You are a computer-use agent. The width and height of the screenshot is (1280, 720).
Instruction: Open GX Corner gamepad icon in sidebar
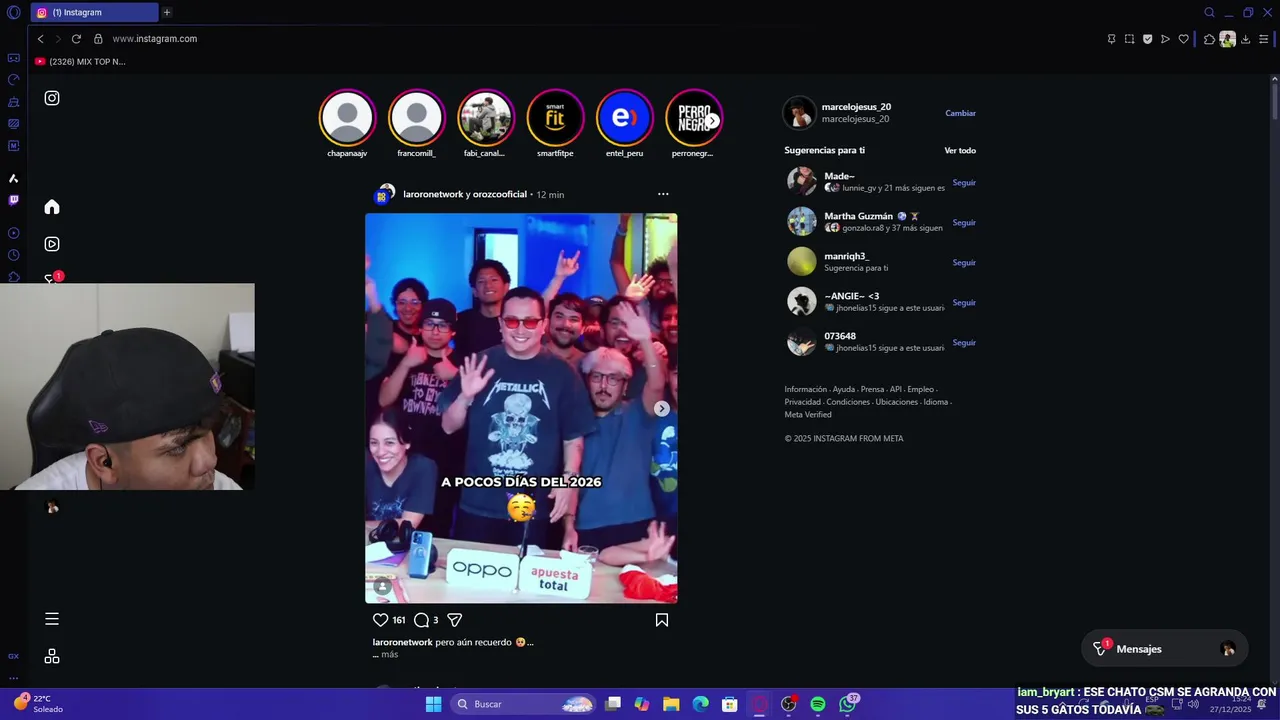coord(13,58)
